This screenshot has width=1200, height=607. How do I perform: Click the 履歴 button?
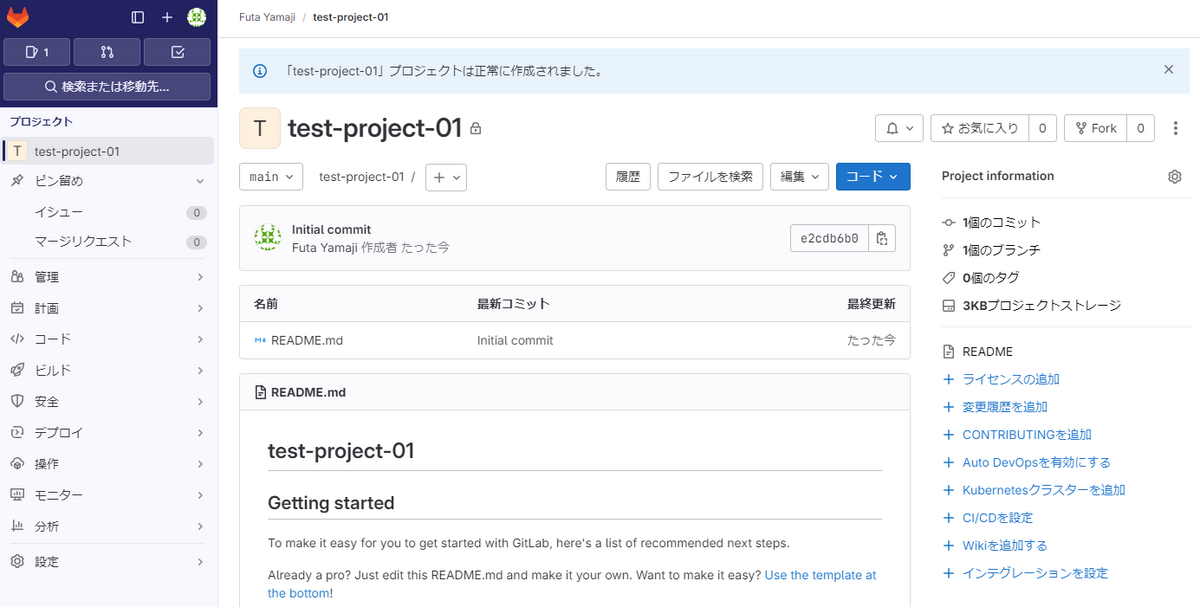(x=628, y=176)
